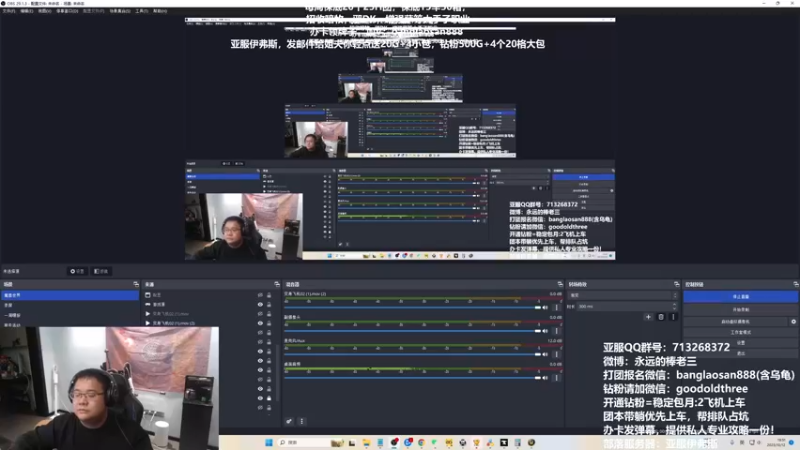Pop out the 场景 (Scenes) dock icon
This screenshot has height=450, width=800.
point(136,284)
